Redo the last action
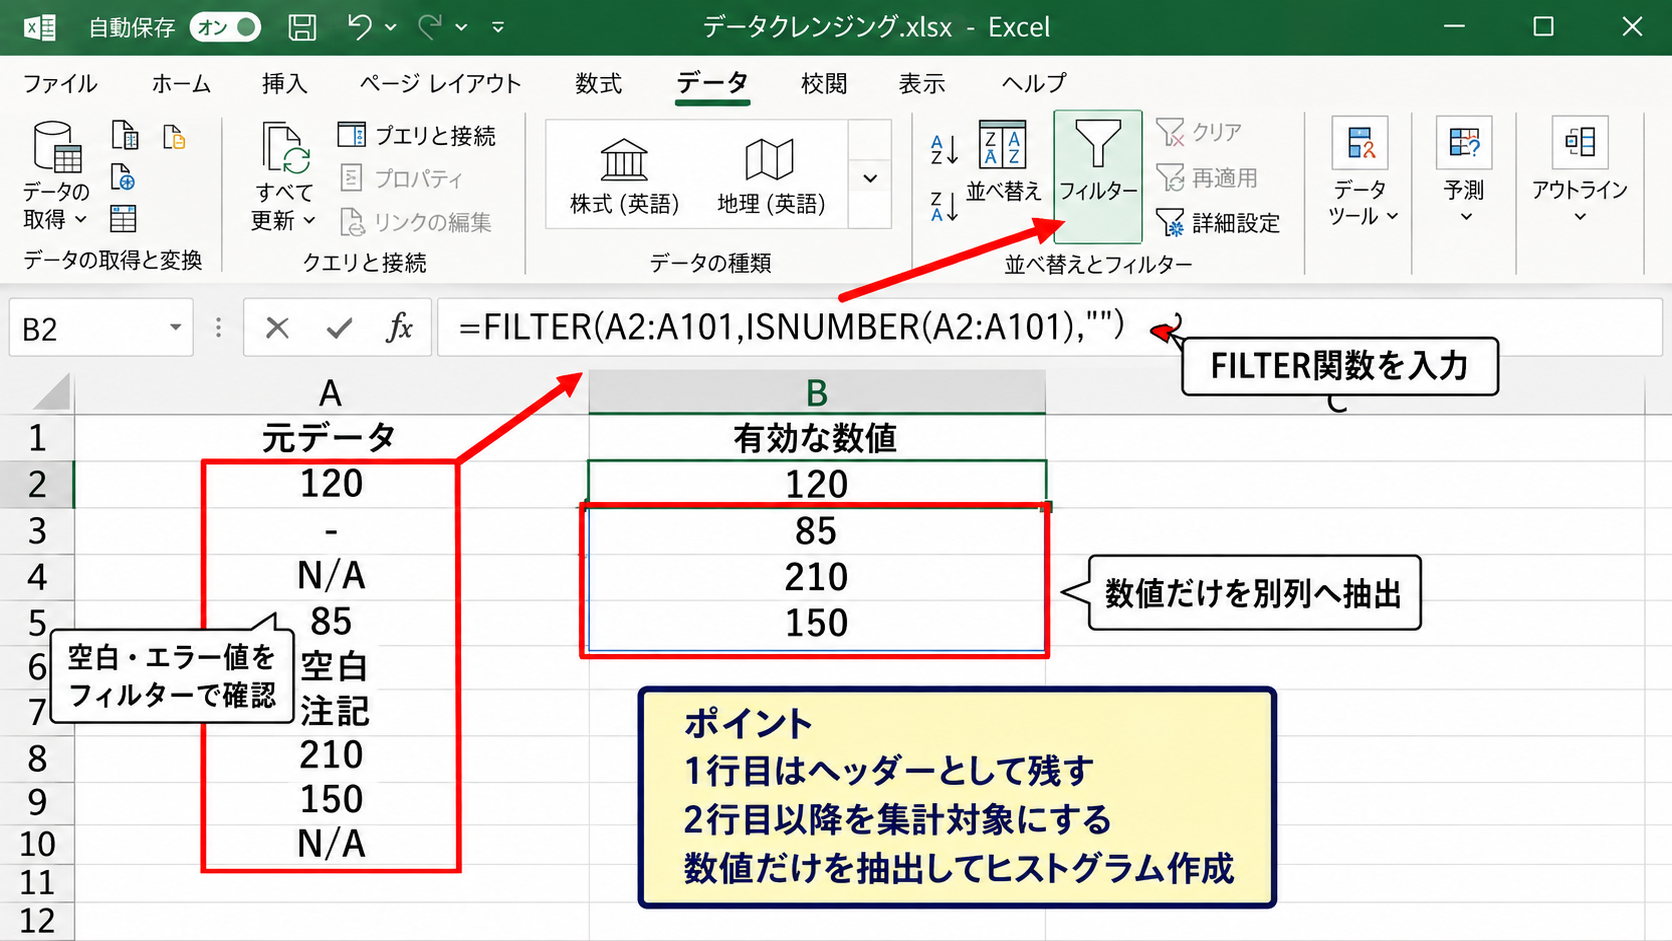 [430, 27]
